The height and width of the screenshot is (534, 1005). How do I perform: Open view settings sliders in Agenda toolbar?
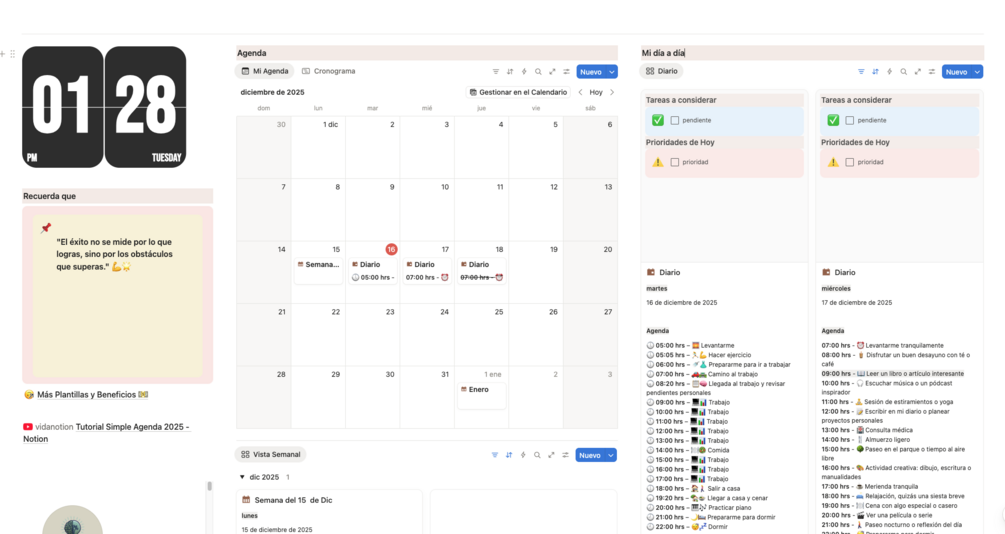[566, 72]
